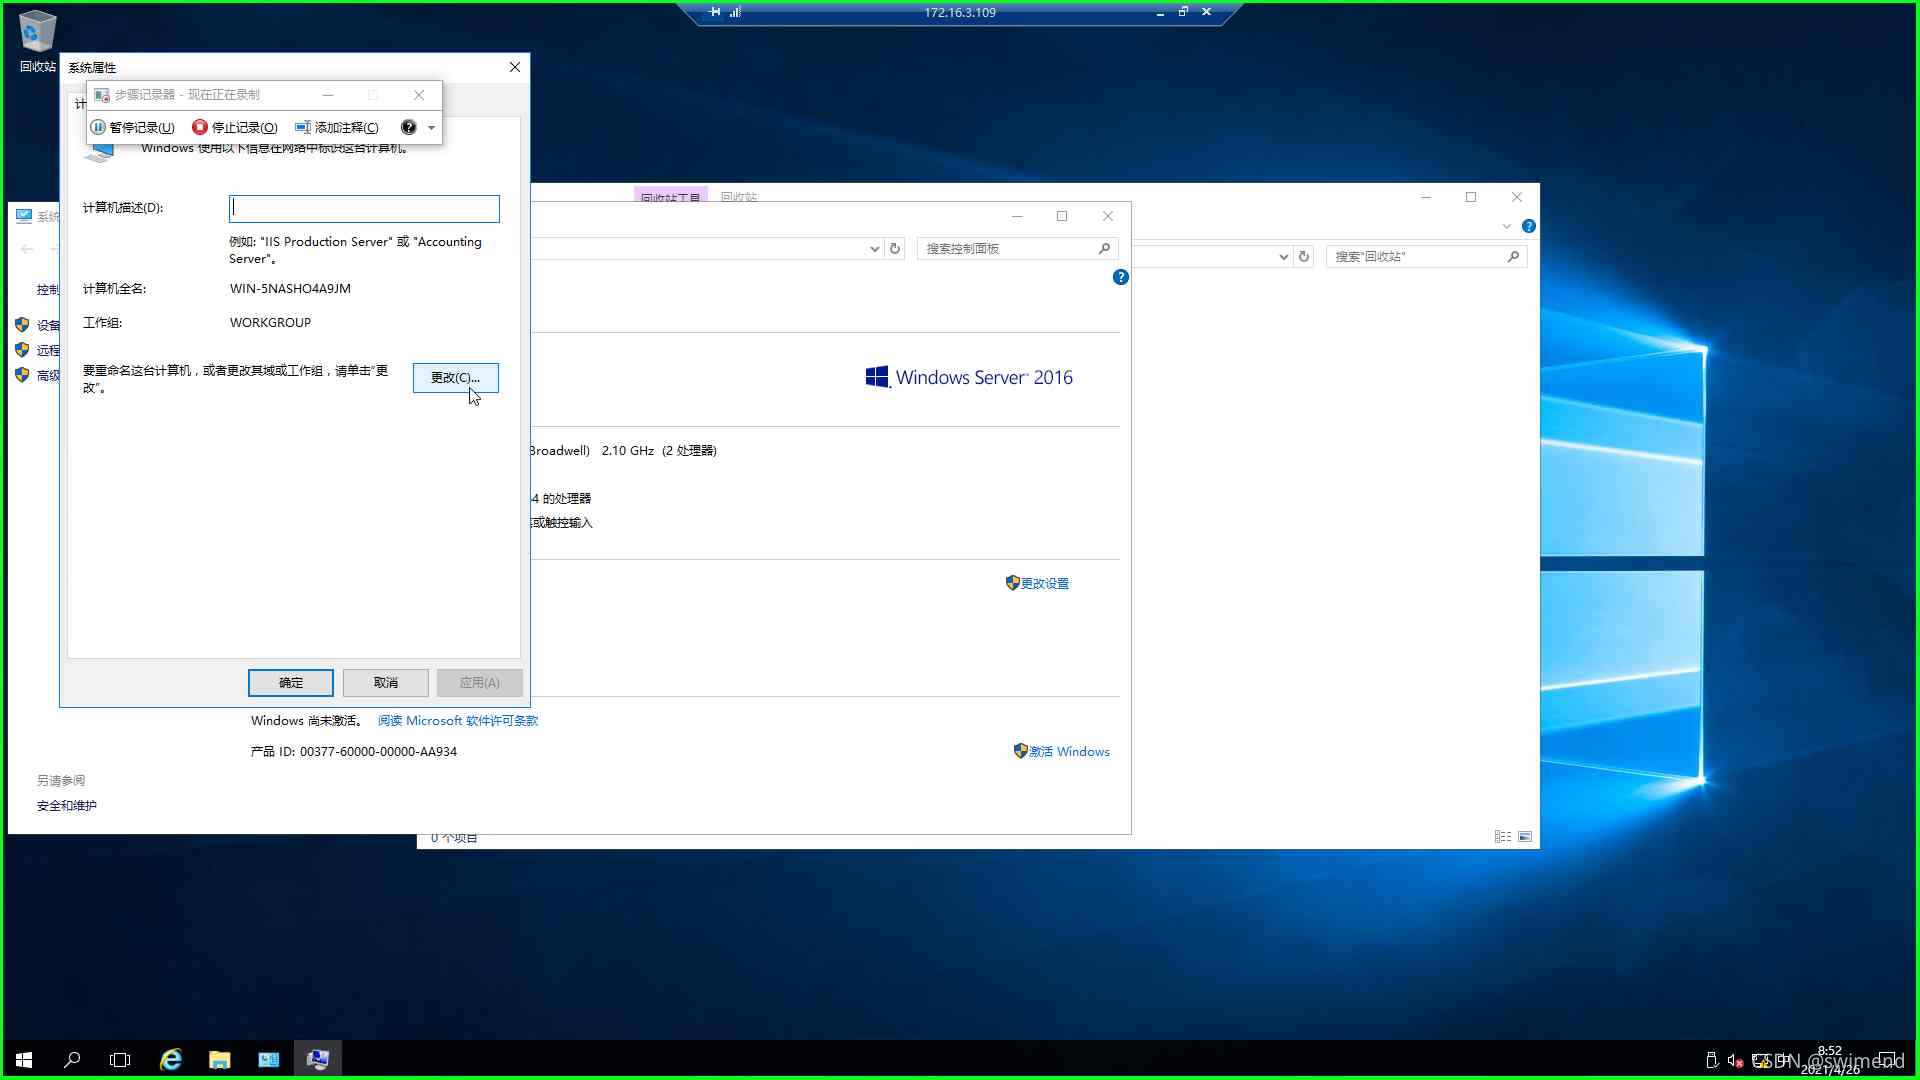Image resolution: width=1920 pixels, height=1080 pixels.
Task: Maximize the System control panel window
Action: 1062,216
